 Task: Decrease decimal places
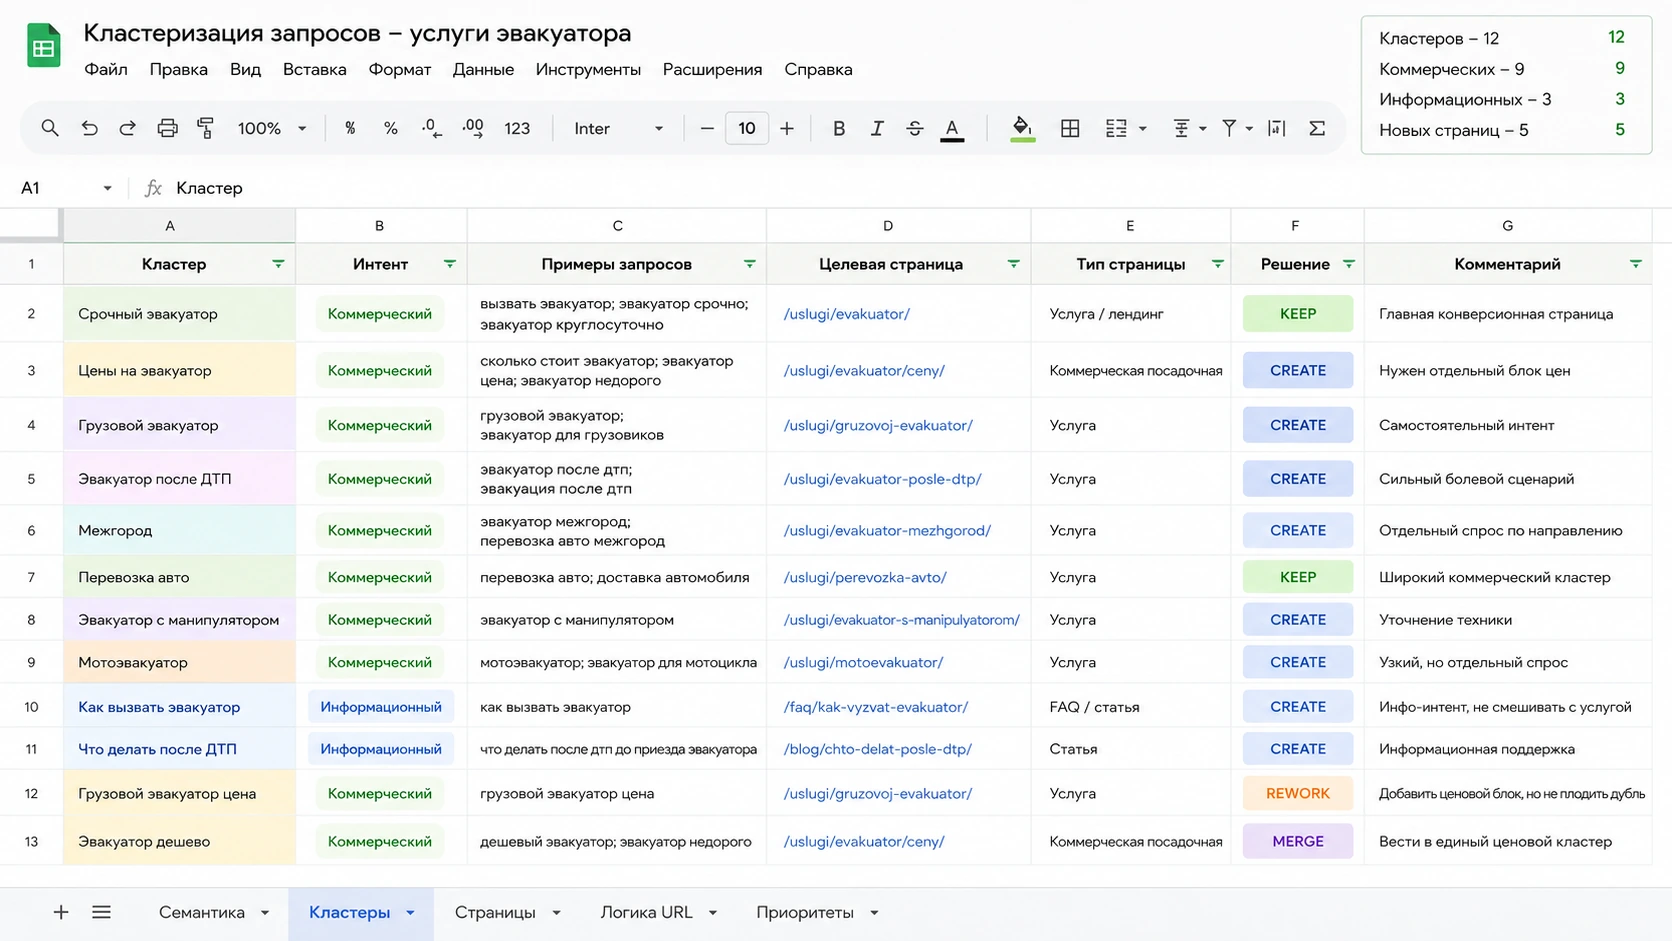[x=431, y=128]
